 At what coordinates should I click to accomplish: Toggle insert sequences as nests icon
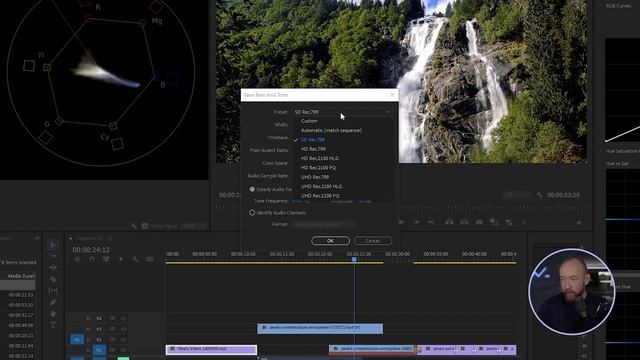tap(77, 259)
